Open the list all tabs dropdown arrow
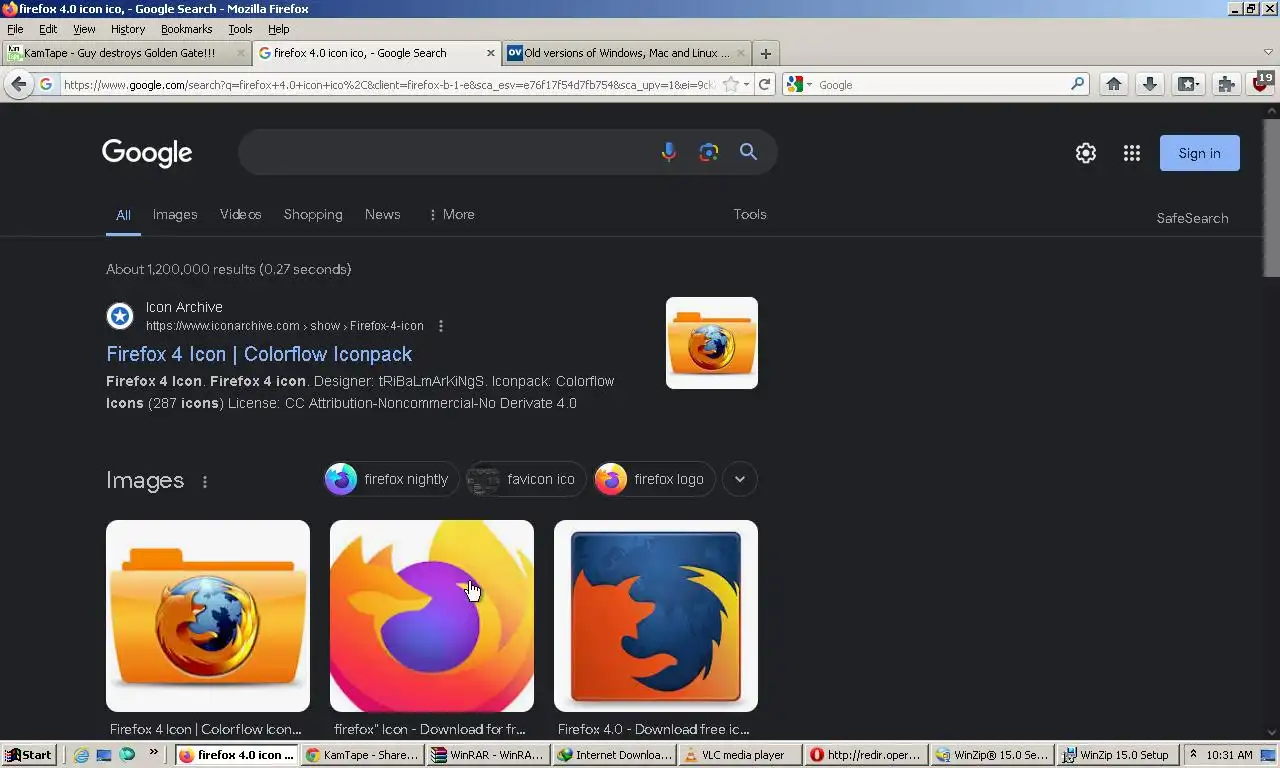Screen dimensions: 1280x768 (x=1268, y=53)
